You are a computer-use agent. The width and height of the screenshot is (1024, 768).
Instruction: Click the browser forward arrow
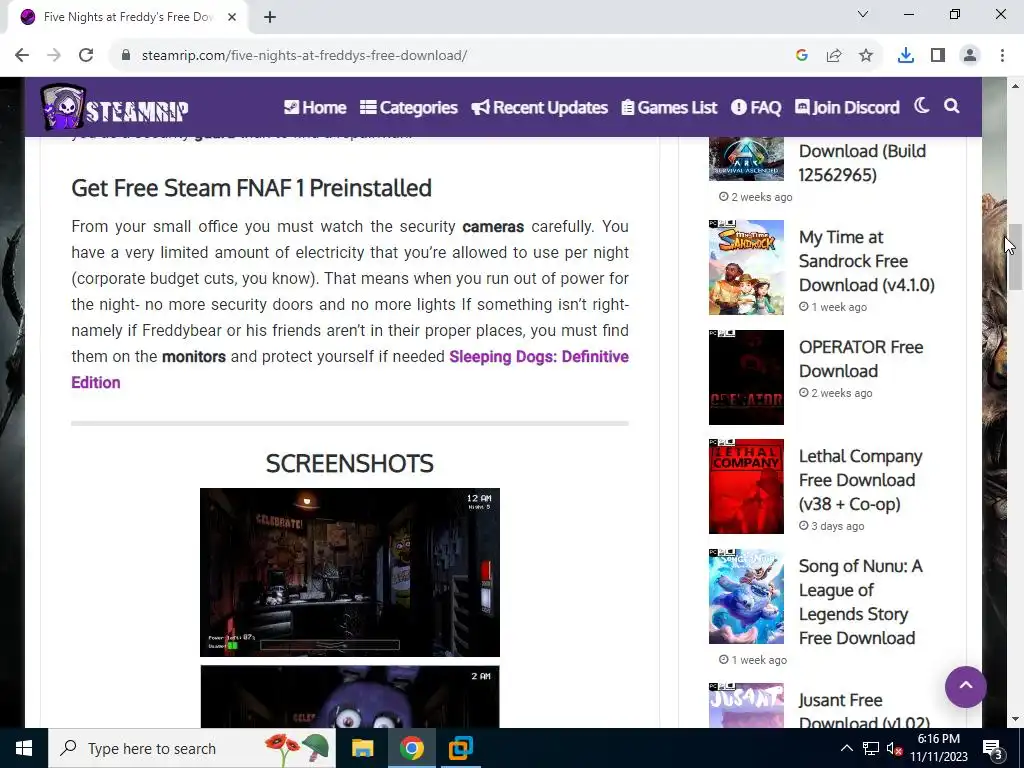54,56
